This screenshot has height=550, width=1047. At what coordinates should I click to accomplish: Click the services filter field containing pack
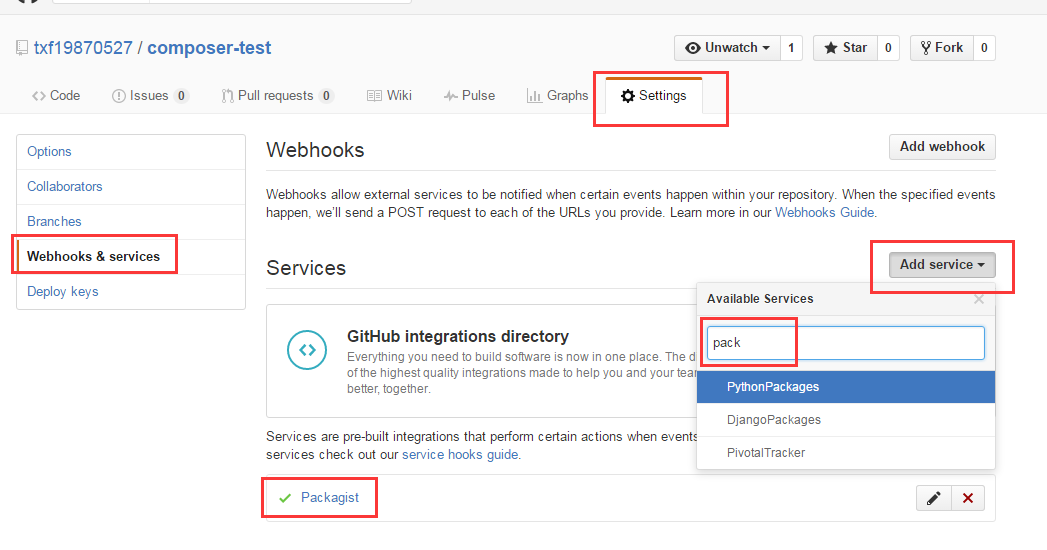(x=845, y=343)
